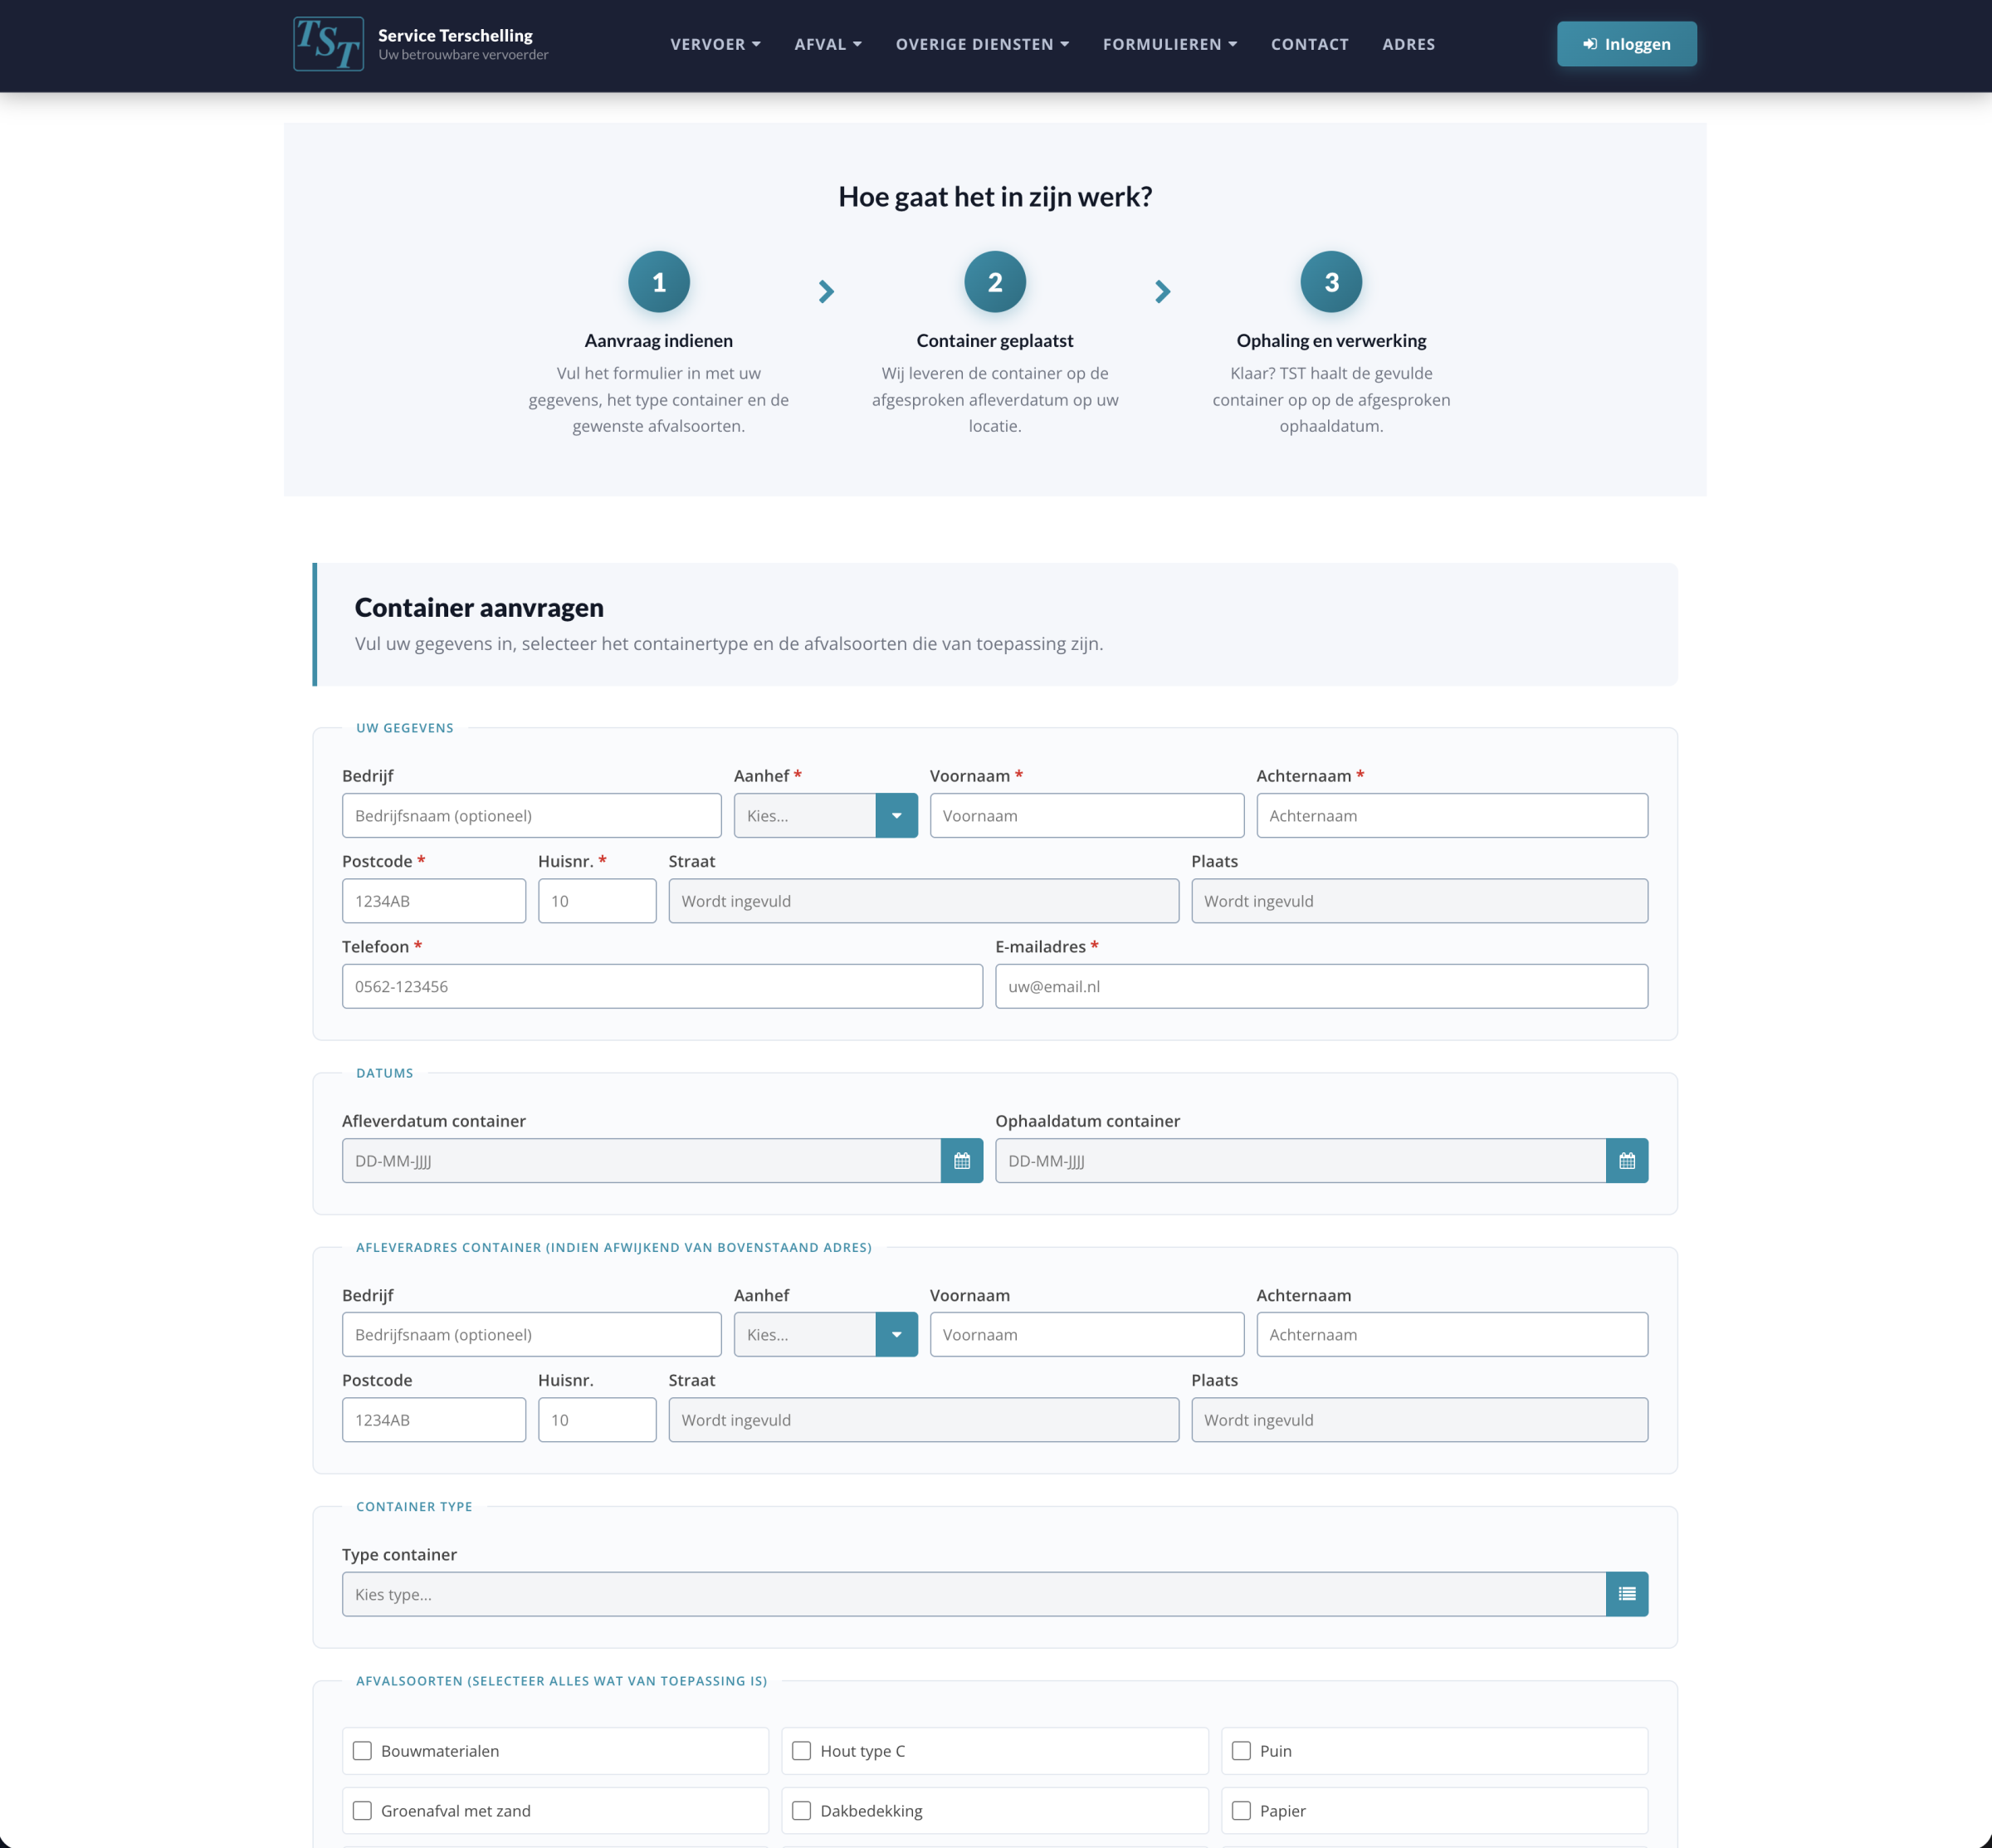Check the Dakbedekking waste option
This screenshot has width=1992, height=1848.
pyautogui.click(x=802, y=1810)
